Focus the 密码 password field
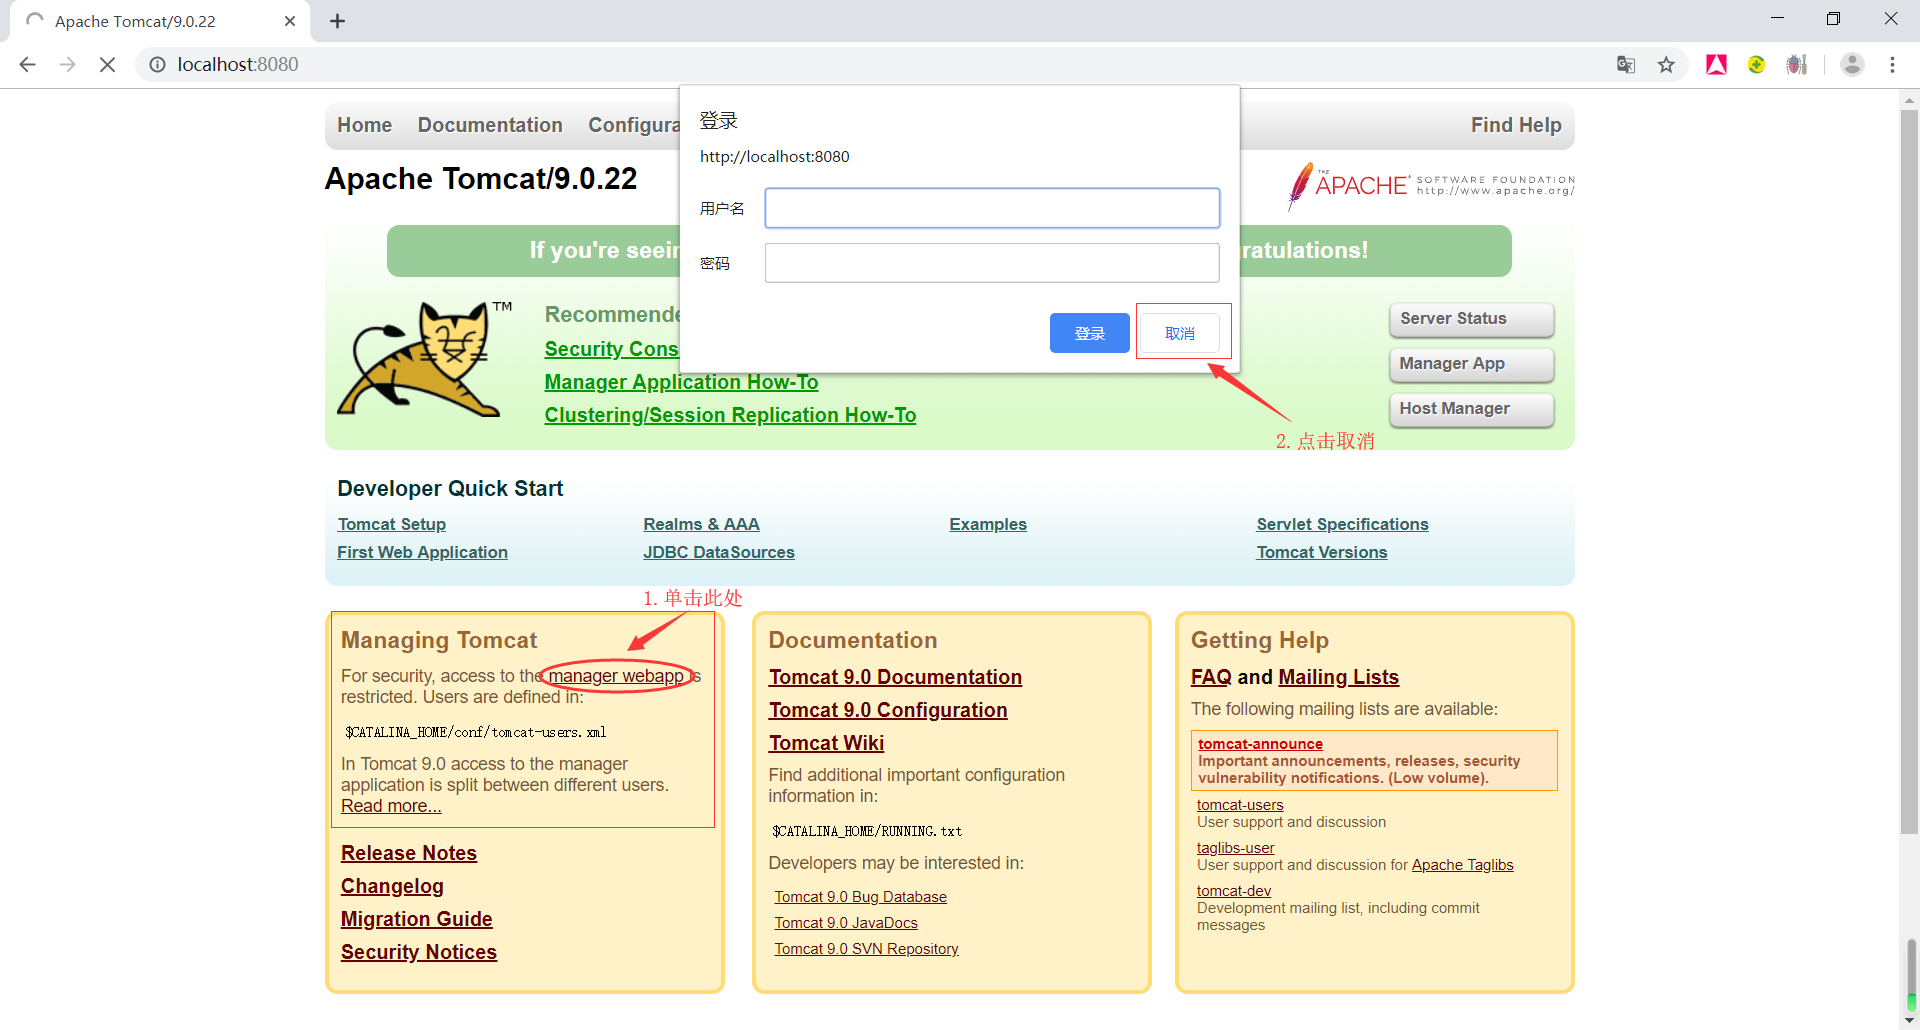The image size is (1920, 1030). point(992,263)
